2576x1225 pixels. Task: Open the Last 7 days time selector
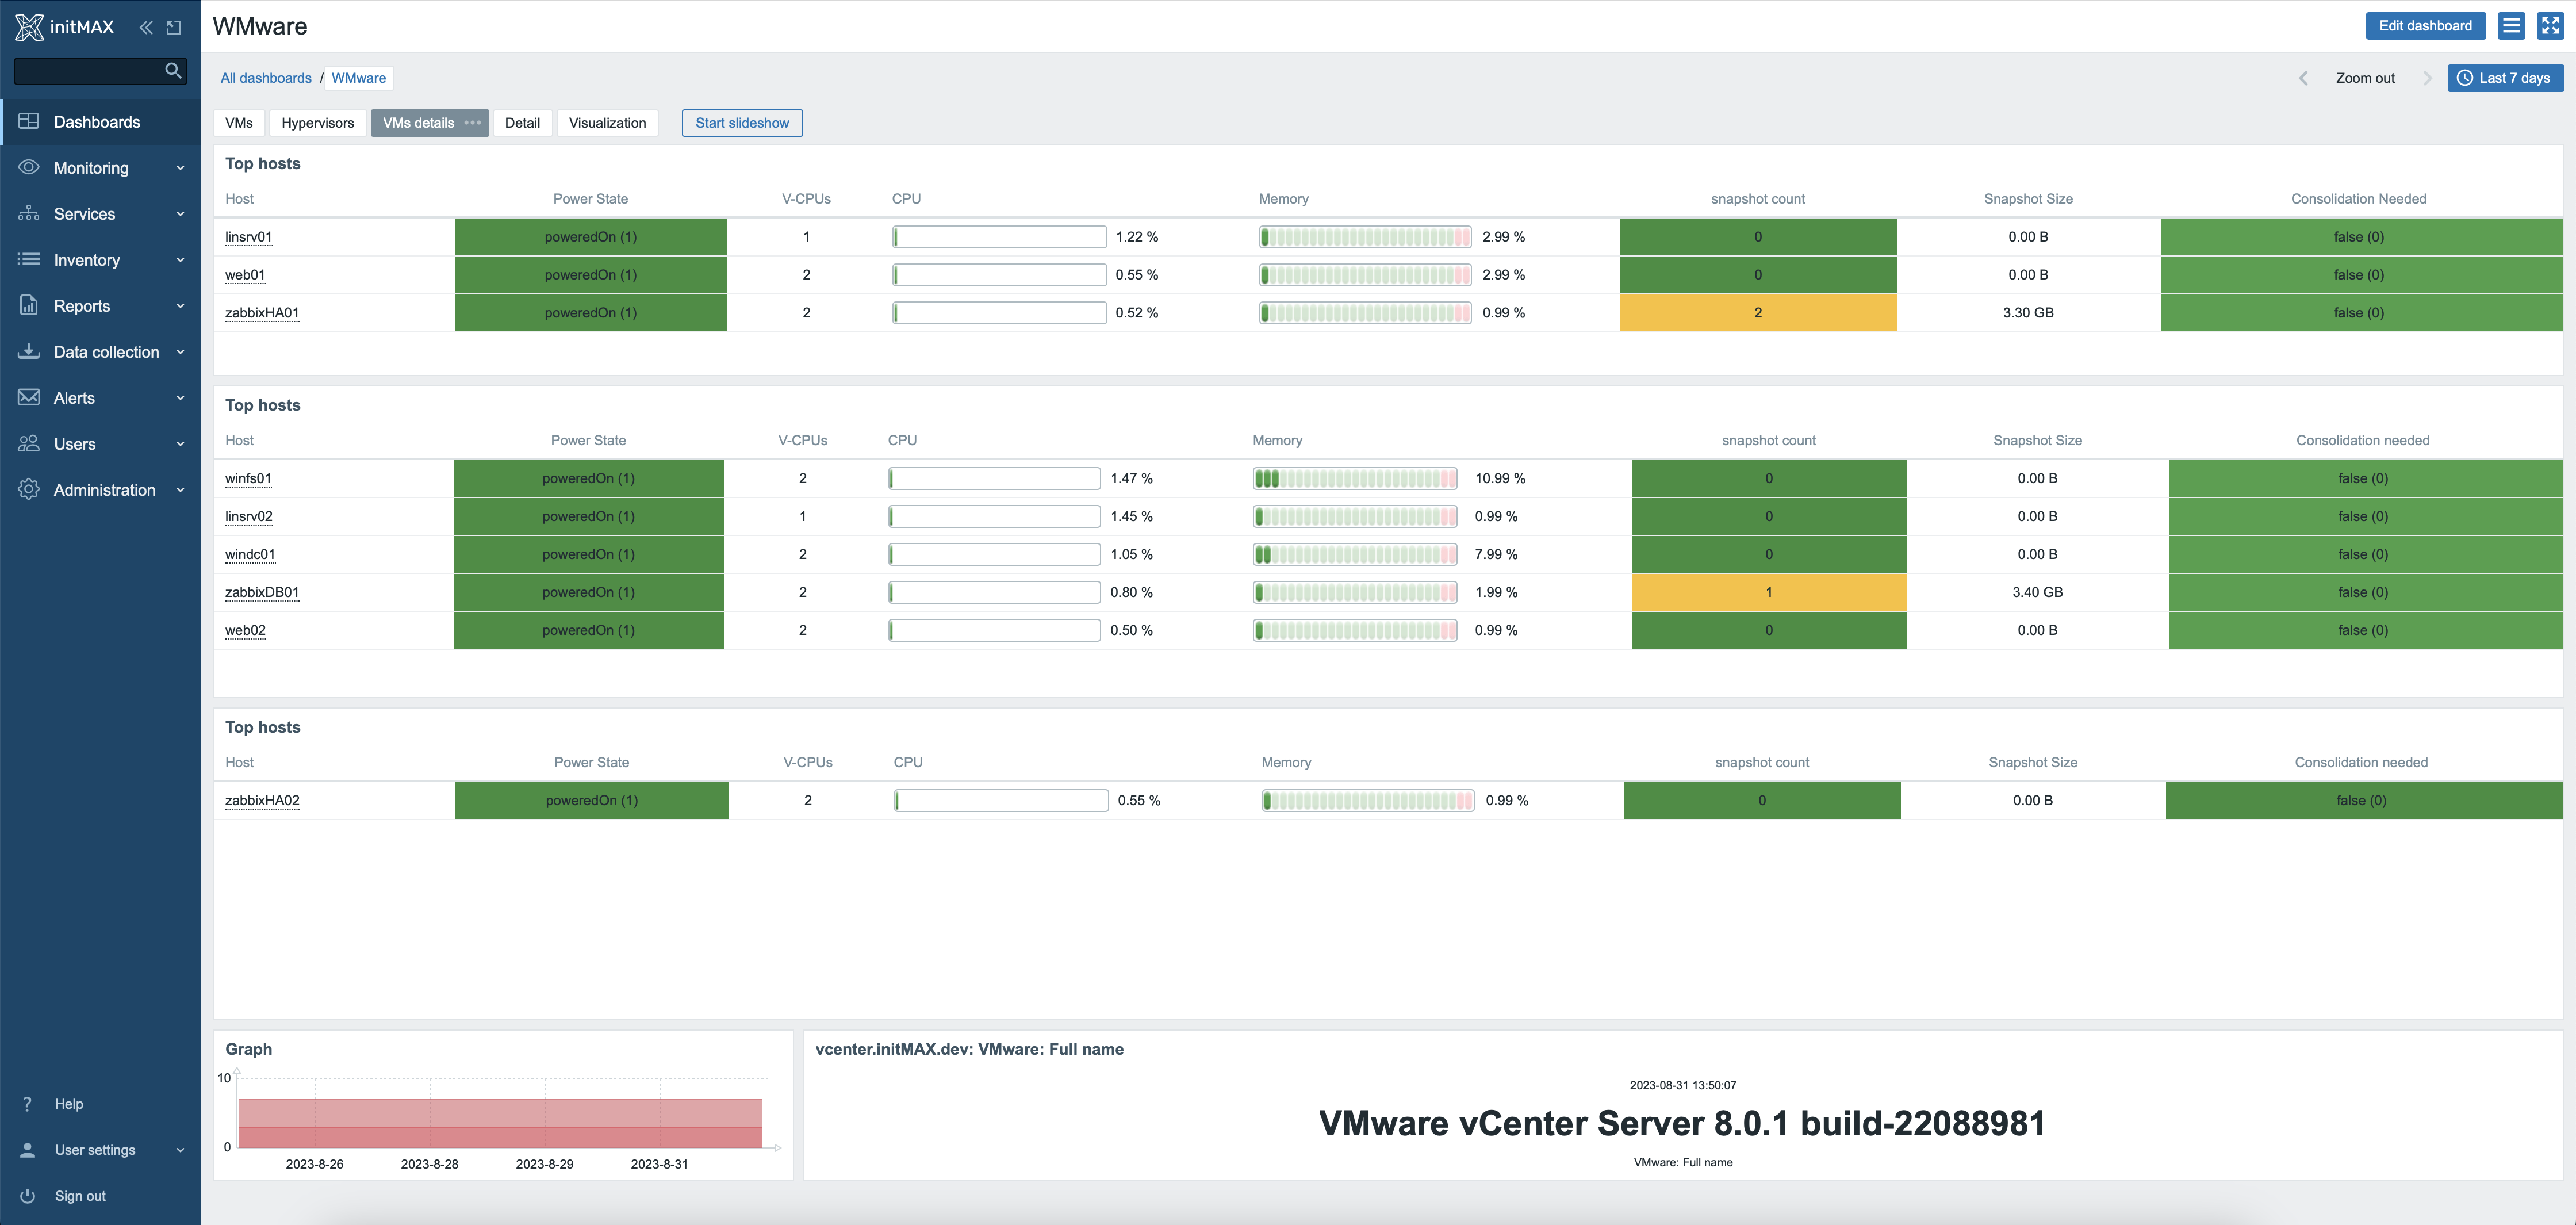coord(2505,78)
